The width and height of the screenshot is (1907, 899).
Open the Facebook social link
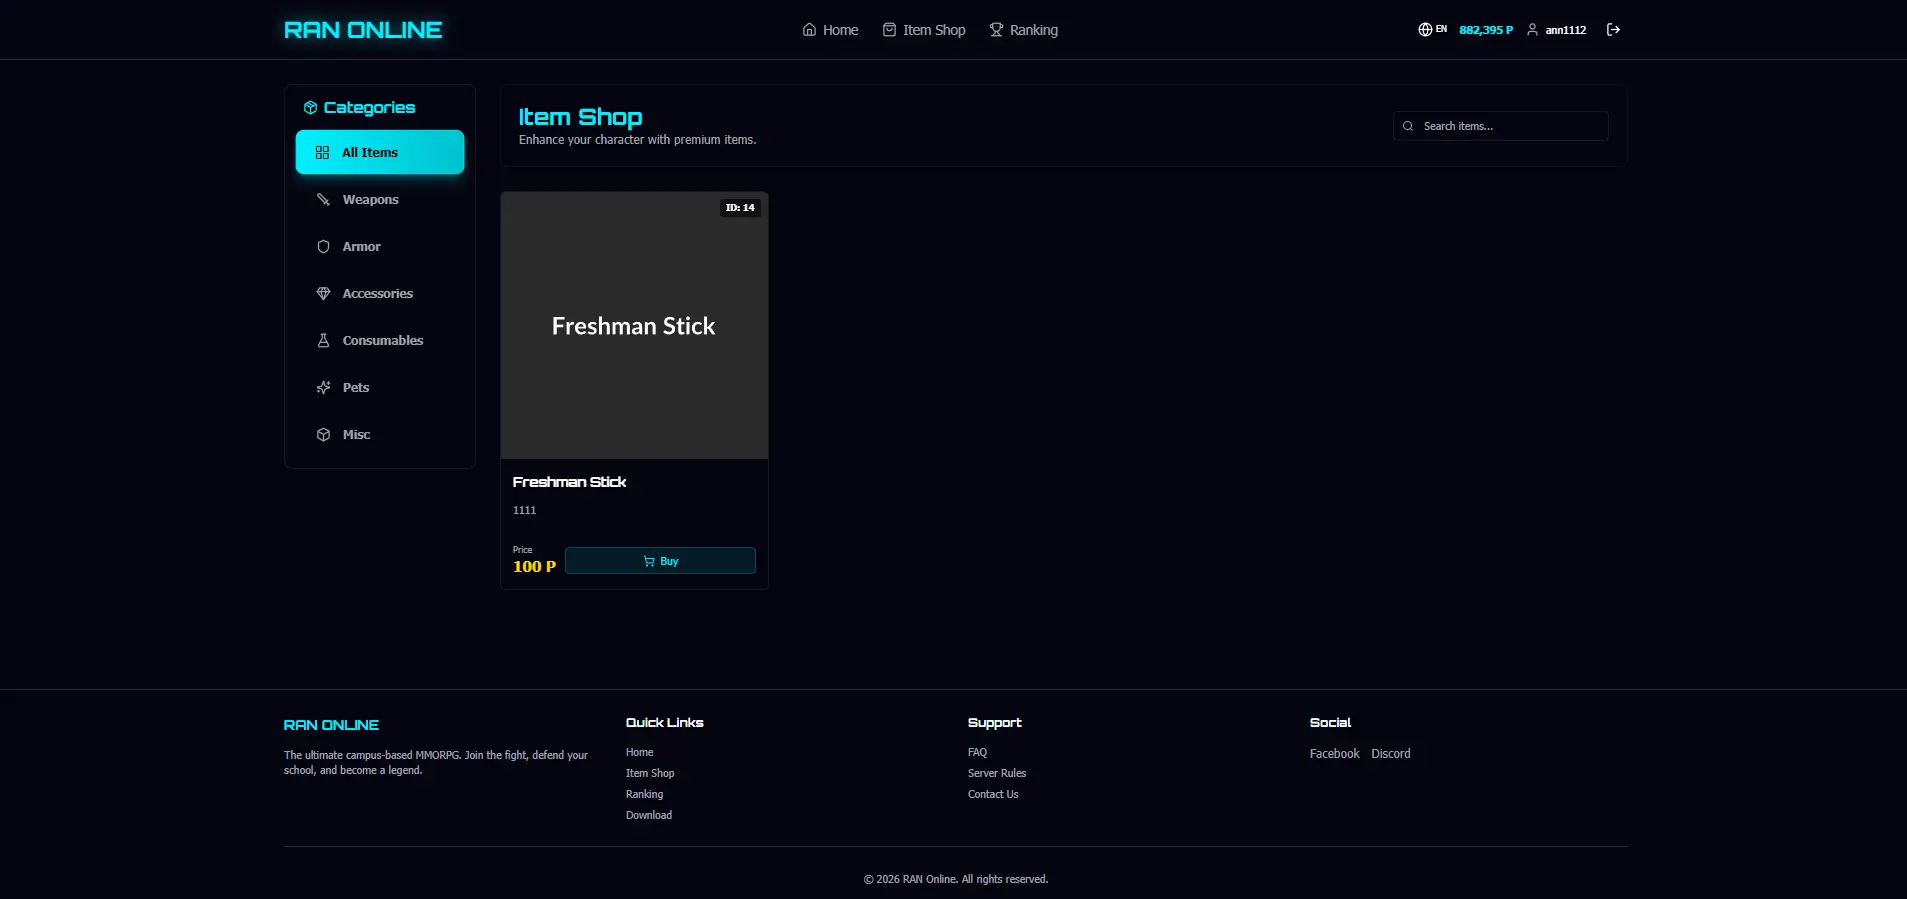coord(1334,754)
